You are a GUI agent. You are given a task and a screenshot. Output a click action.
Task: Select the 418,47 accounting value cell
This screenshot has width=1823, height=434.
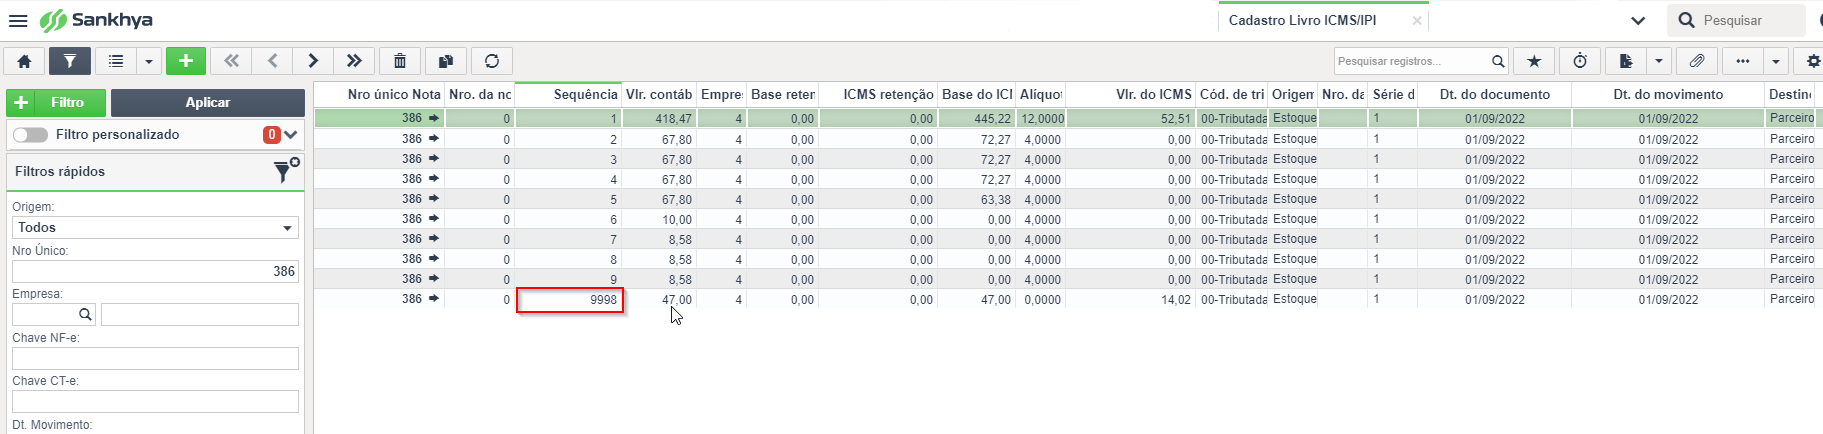coord(658,119)
